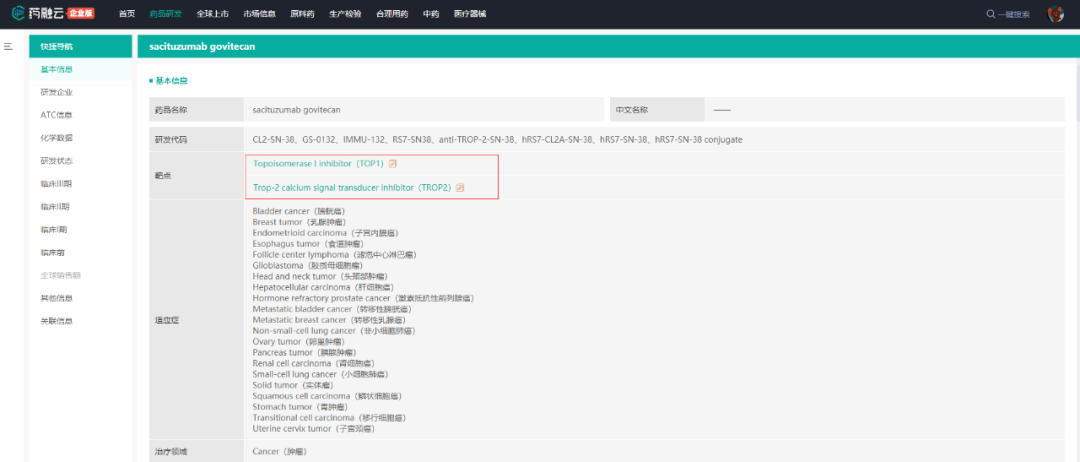Click Breast tumor indication text

click(x=300, y=222)
